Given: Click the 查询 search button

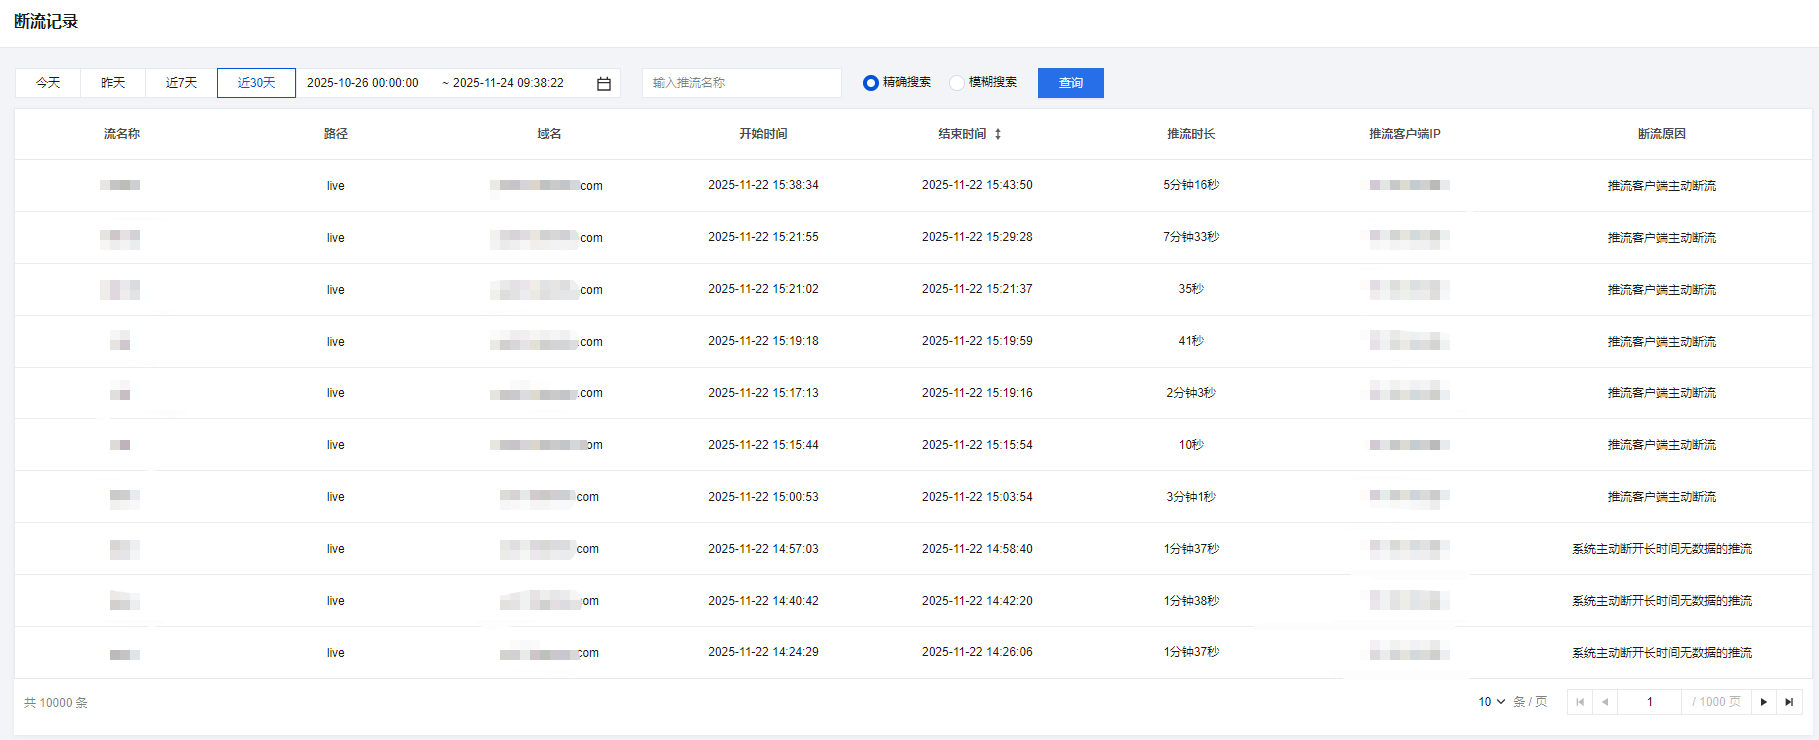Looking at the screenshot, I should 1070,83.
